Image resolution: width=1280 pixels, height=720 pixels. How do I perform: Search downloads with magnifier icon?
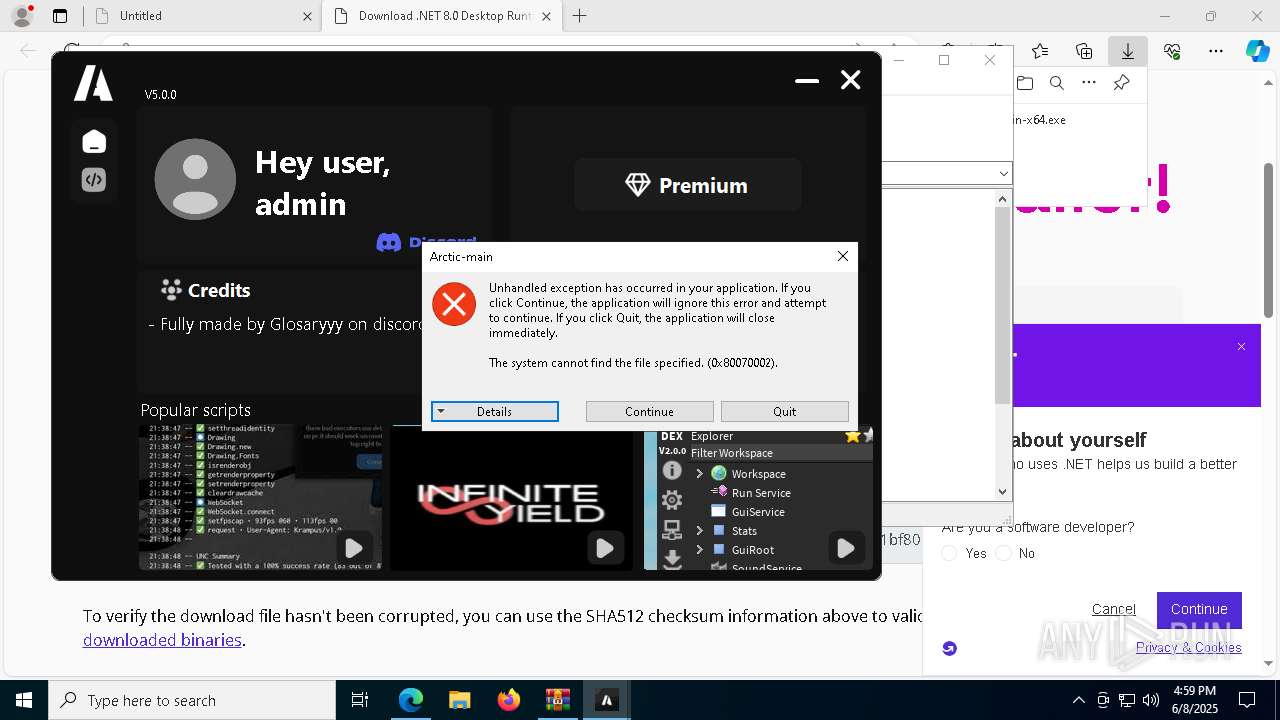click(1057, 83)
